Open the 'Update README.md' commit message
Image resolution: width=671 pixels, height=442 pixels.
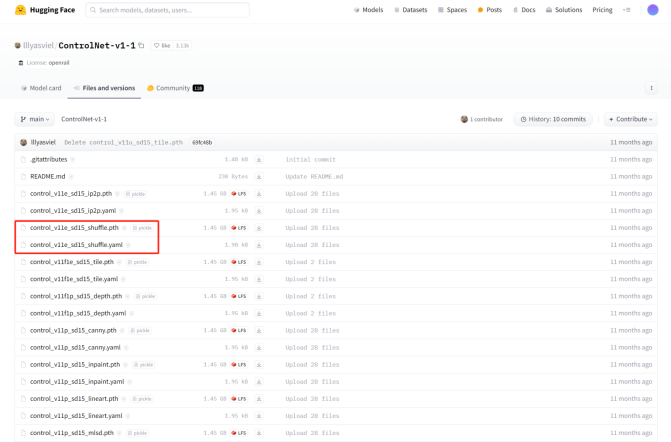pos(314,177)
